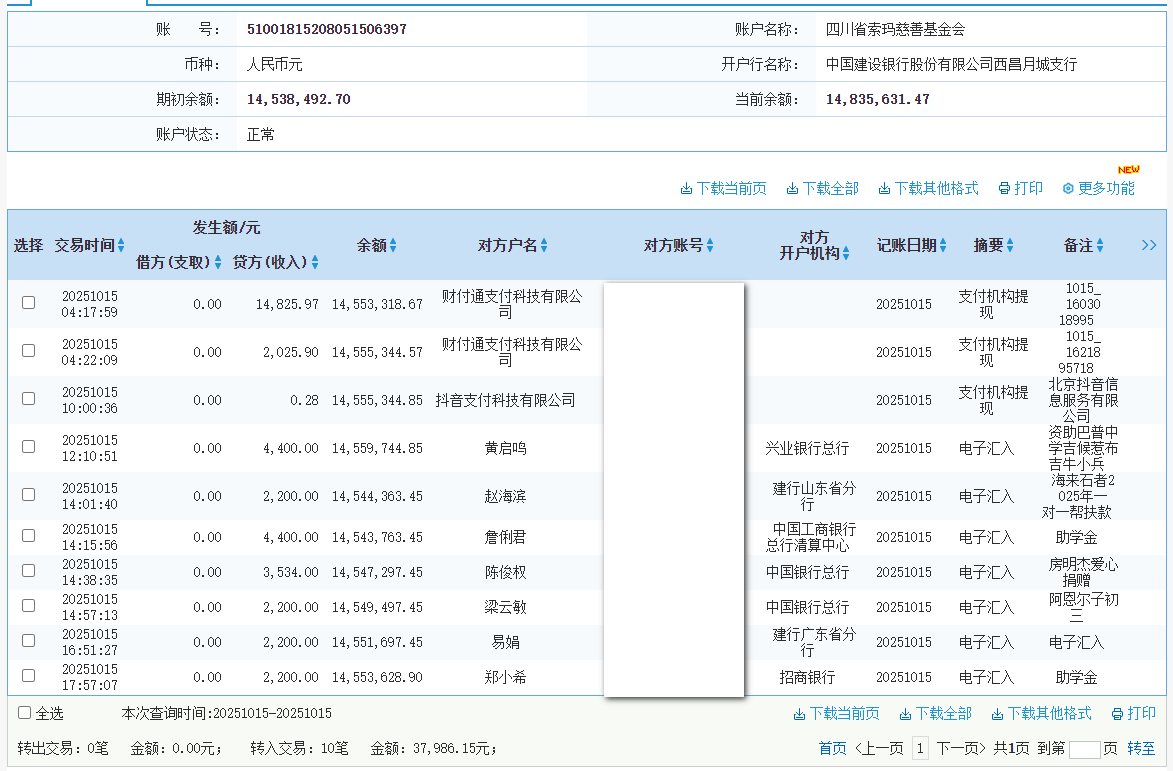The image size is (1173, 771).
Task: Click the top 下载当前页 download icon
Action: [686, 189]
